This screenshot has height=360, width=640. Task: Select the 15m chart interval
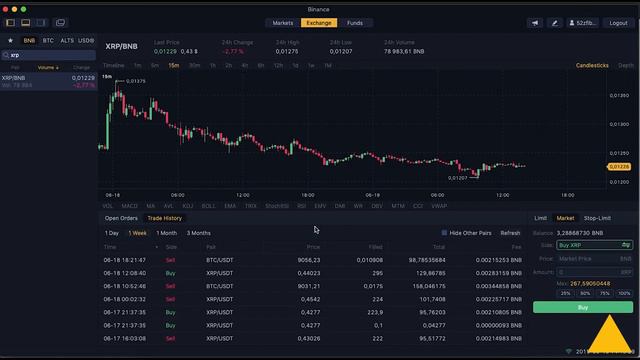point(174,65)
